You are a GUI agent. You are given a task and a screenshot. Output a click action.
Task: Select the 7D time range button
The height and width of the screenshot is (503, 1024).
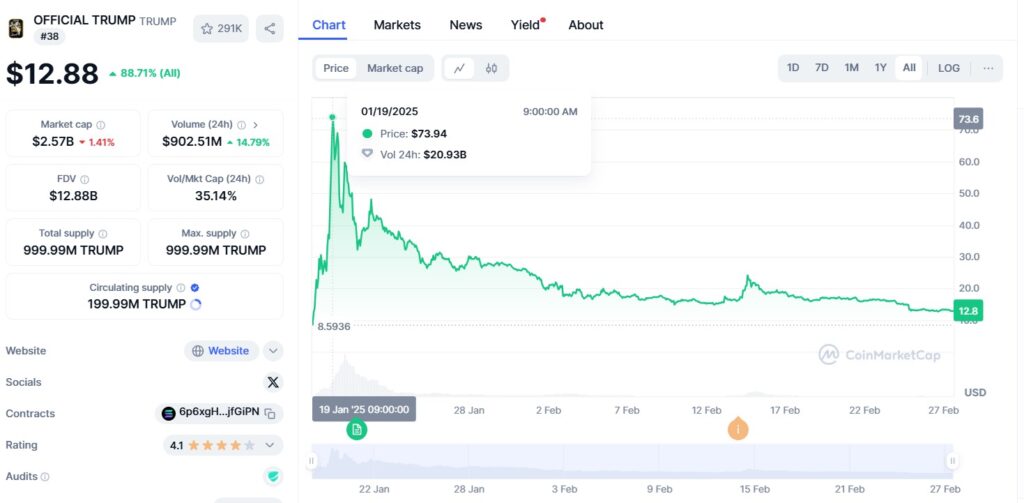822,68
